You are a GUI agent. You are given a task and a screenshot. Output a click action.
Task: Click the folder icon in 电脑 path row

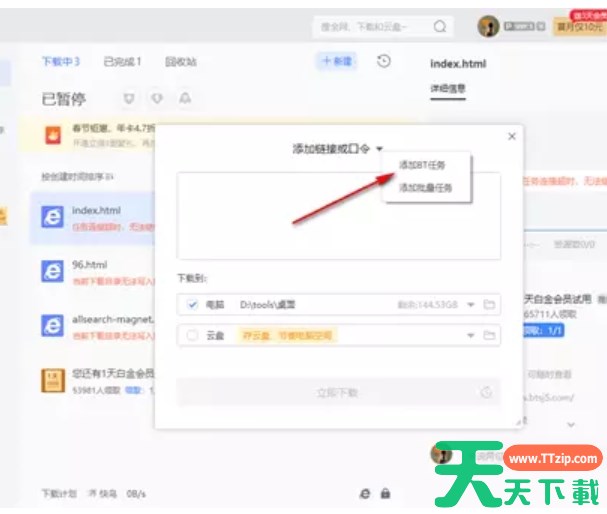[490, 304]
